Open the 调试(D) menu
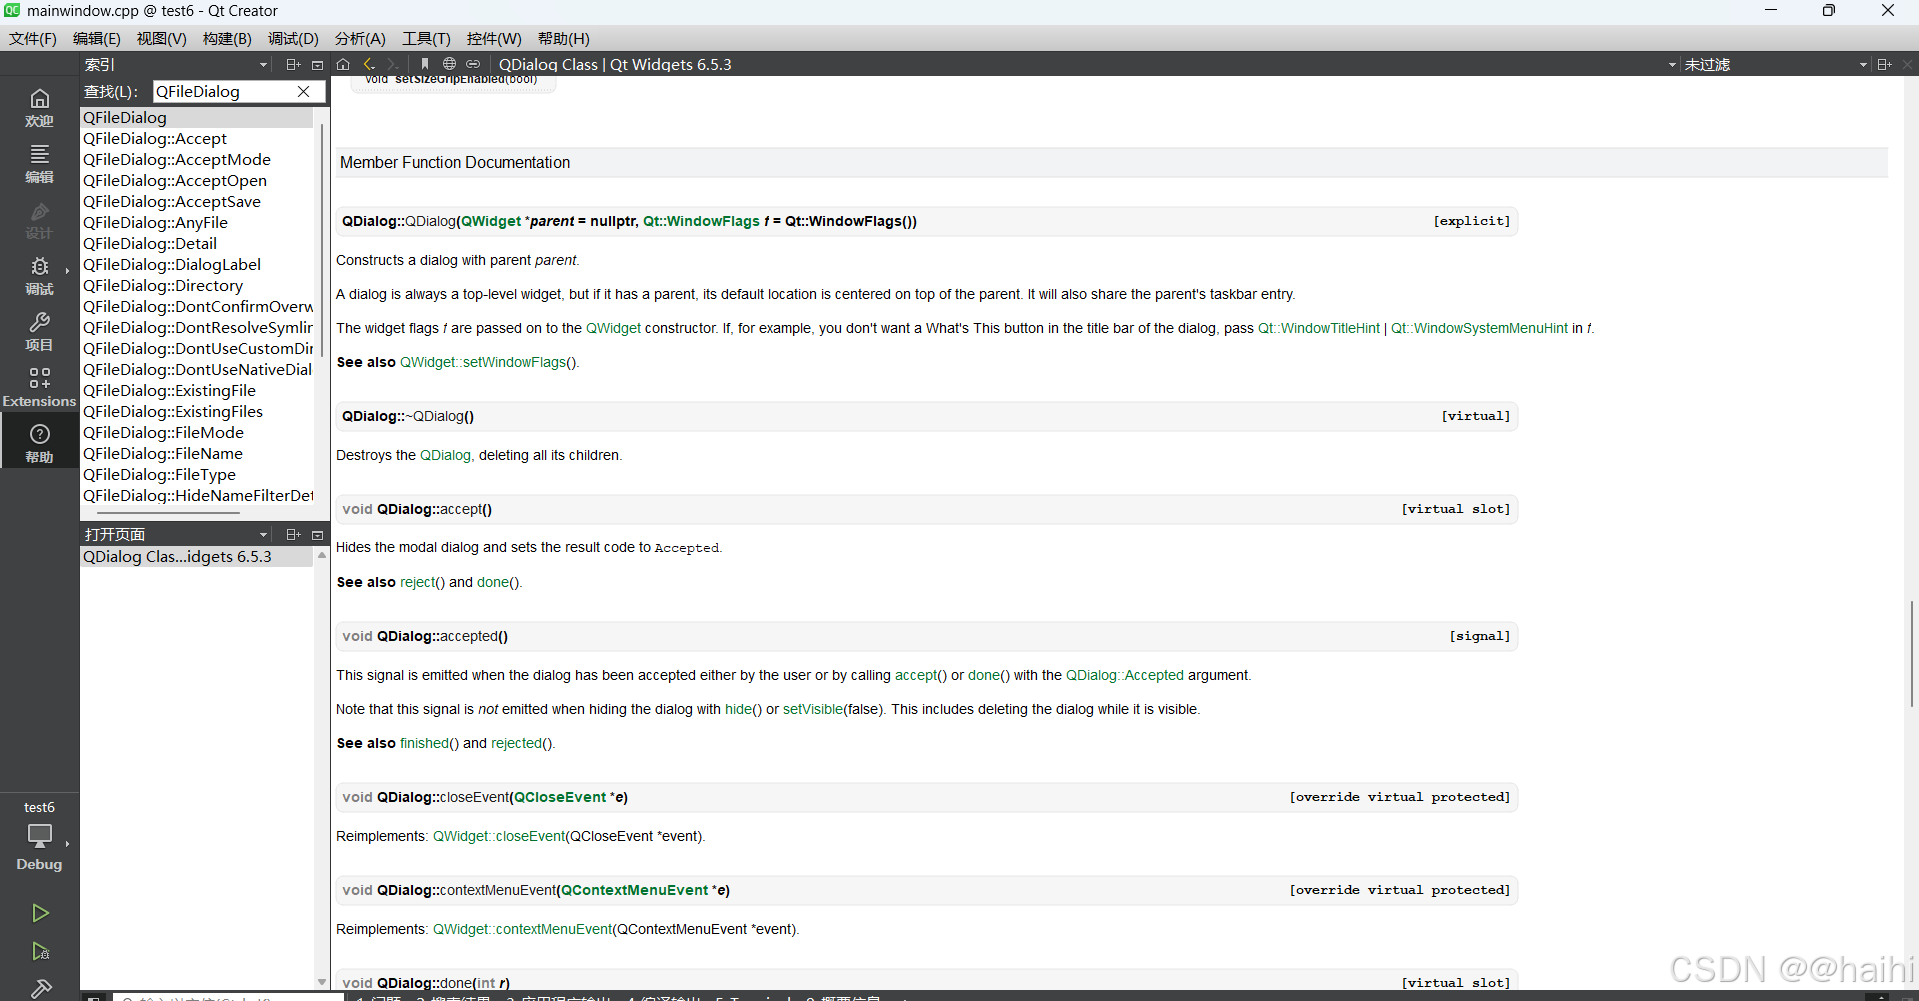This screenshot has height=1001, width=1919. pos(293,38)
